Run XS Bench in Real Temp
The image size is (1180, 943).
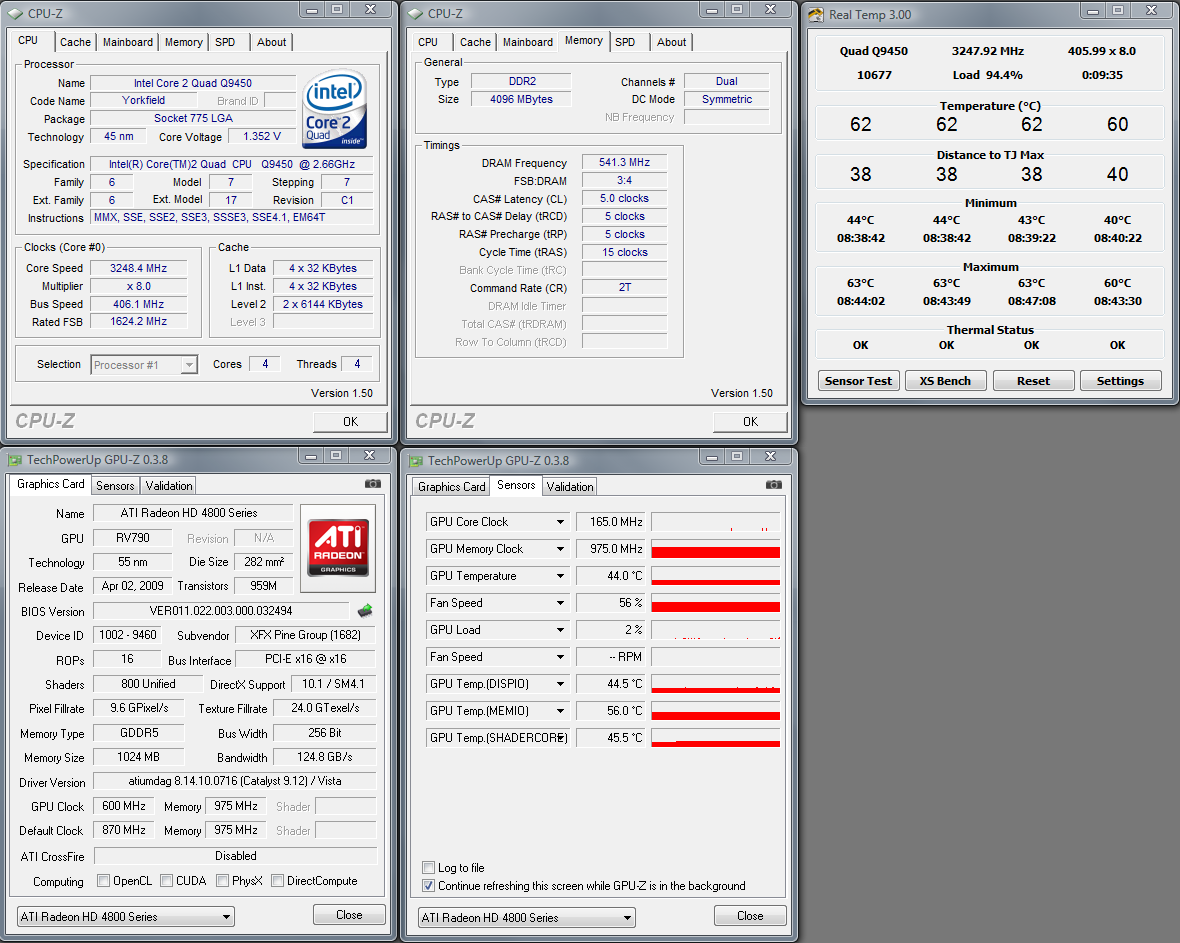click(x=944, y=381)
